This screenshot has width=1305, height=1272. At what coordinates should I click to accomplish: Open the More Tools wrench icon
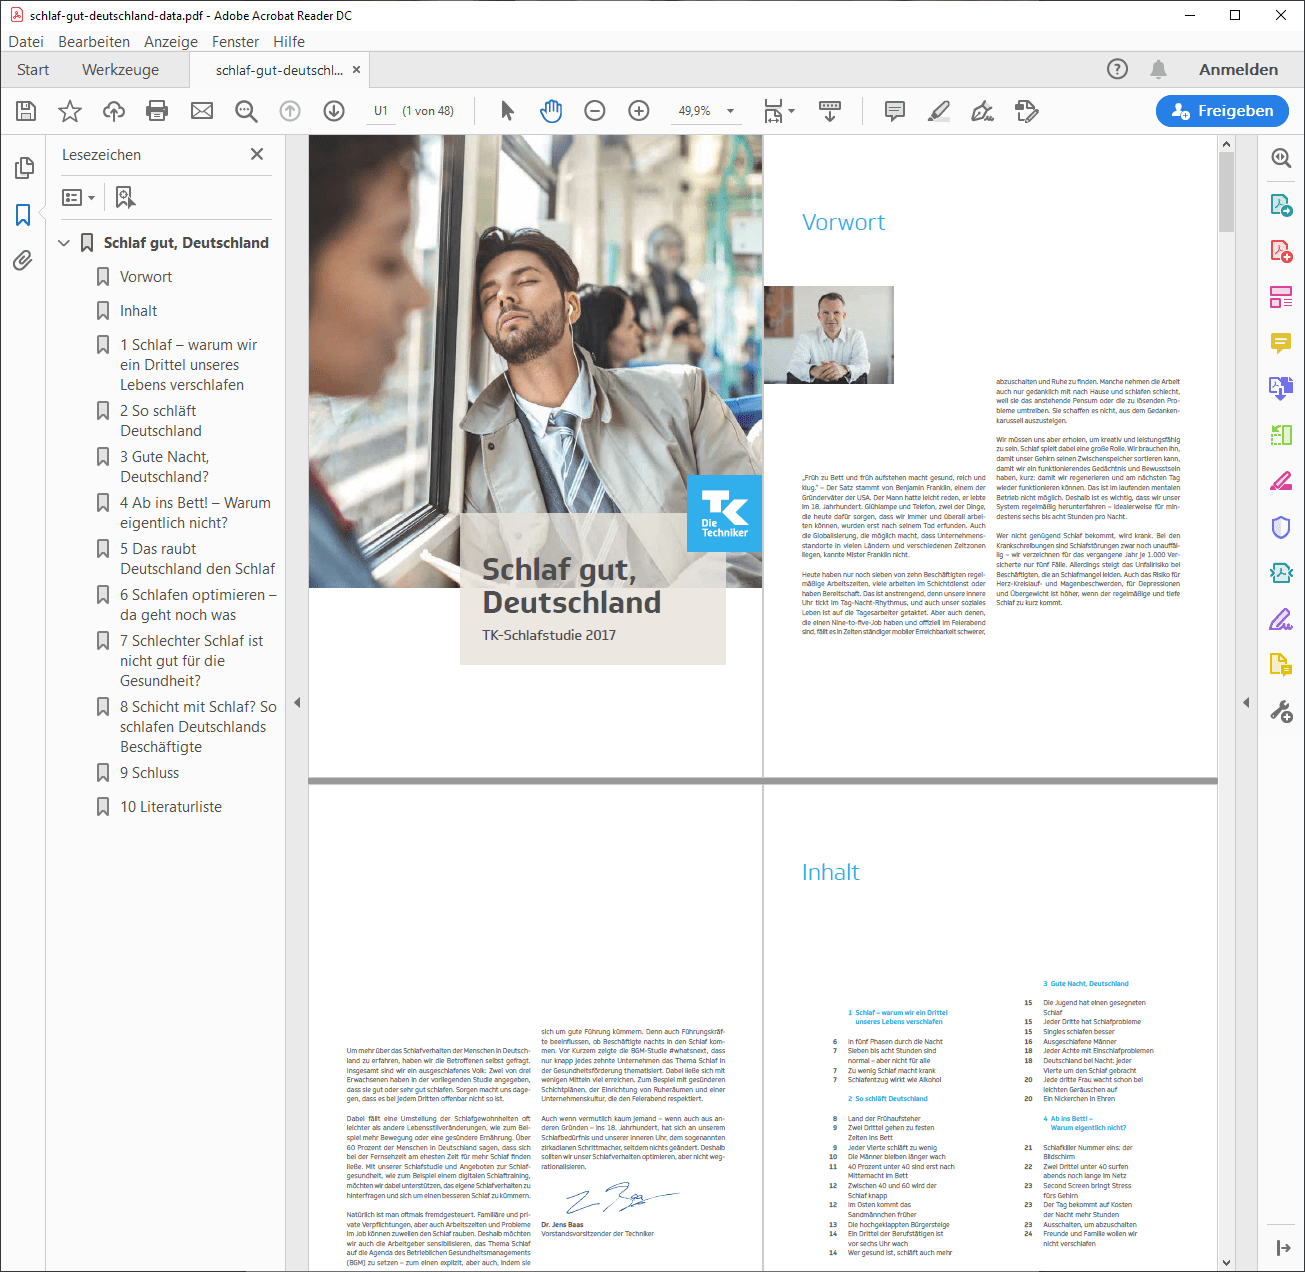point(1281,711)
